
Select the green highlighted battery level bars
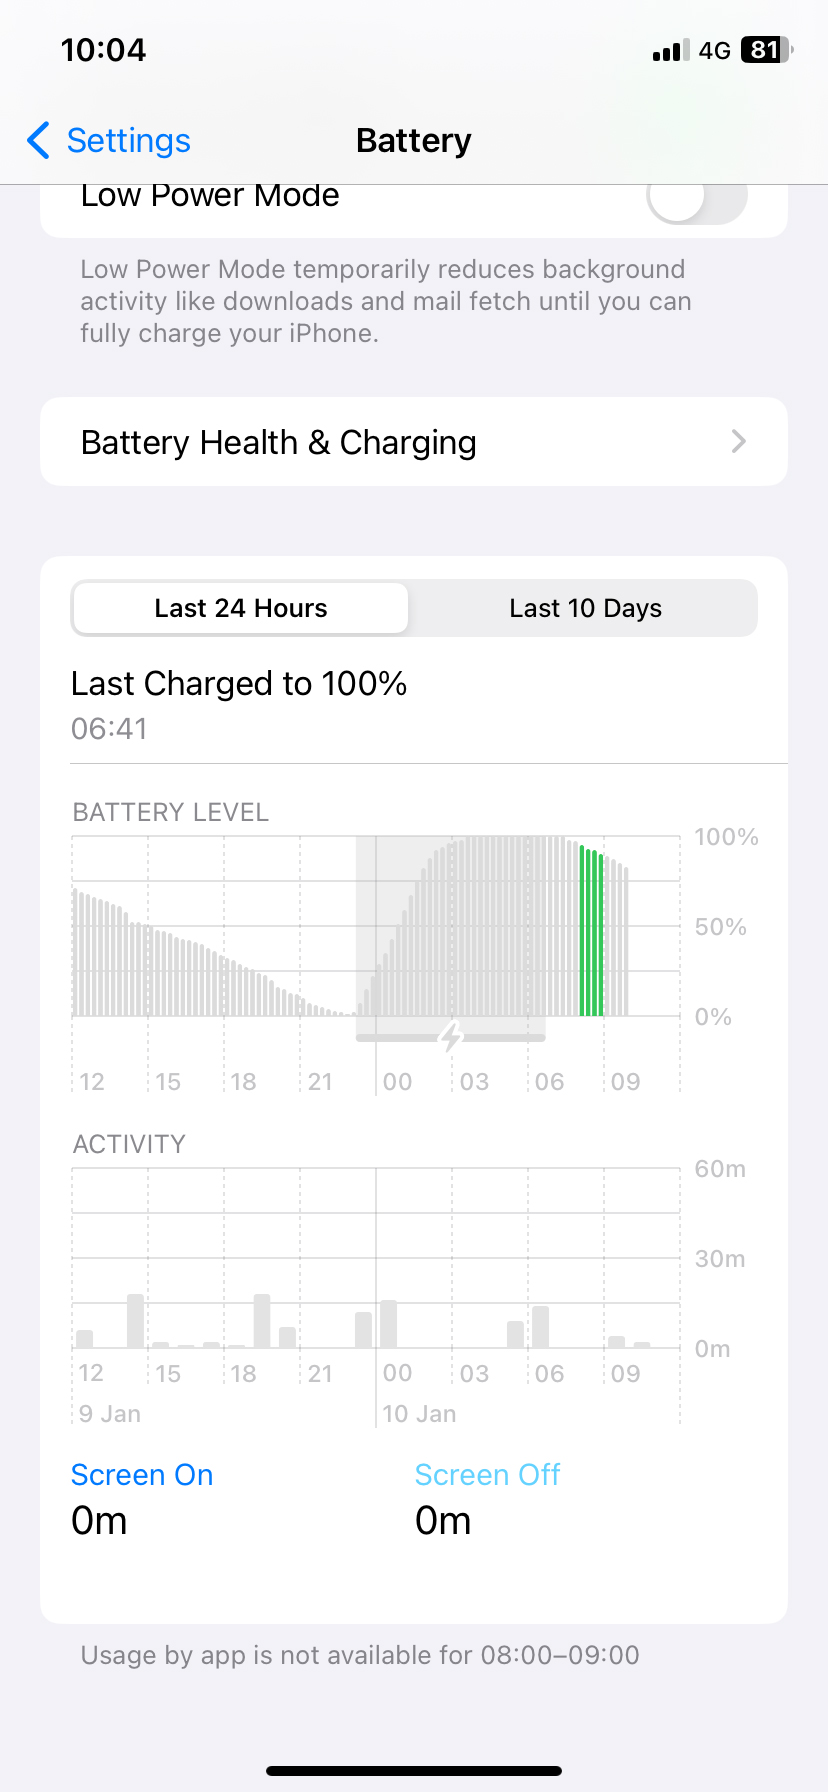coord(592,931)
